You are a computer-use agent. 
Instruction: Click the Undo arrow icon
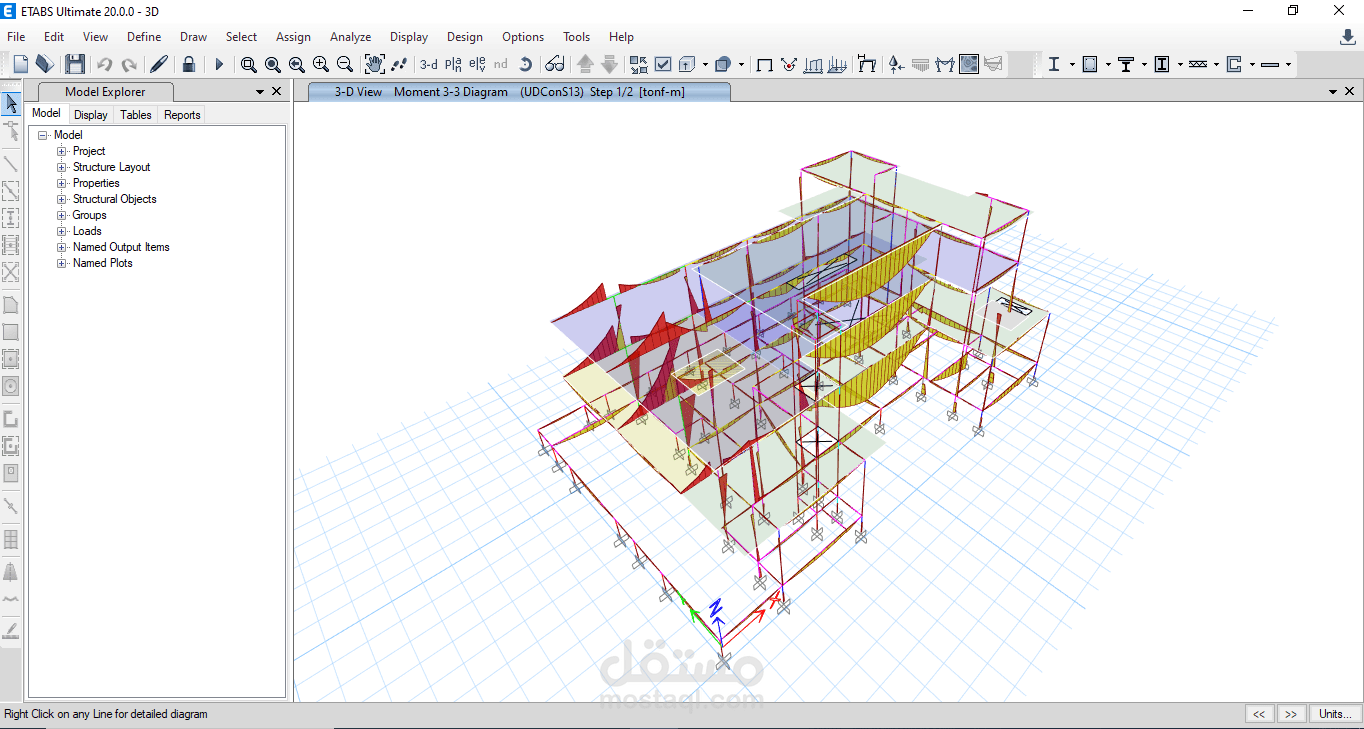click(105, 64)
